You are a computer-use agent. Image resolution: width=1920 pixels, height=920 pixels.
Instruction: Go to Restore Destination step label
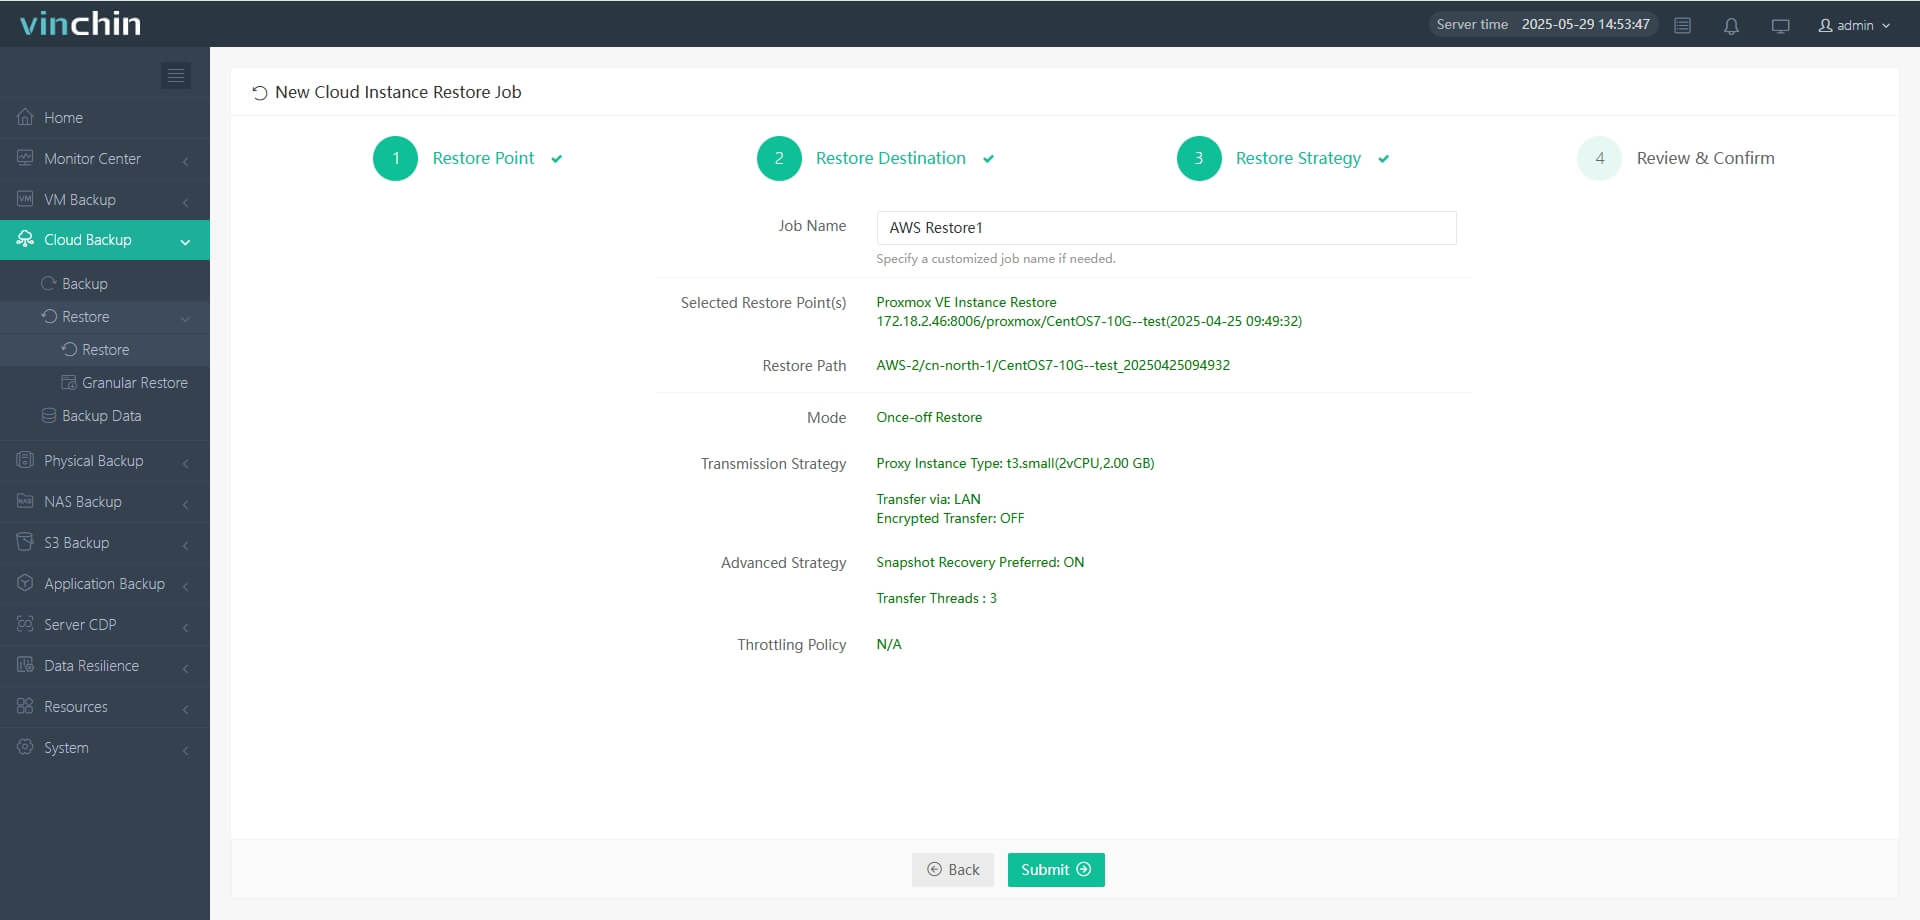coord(891,158)
